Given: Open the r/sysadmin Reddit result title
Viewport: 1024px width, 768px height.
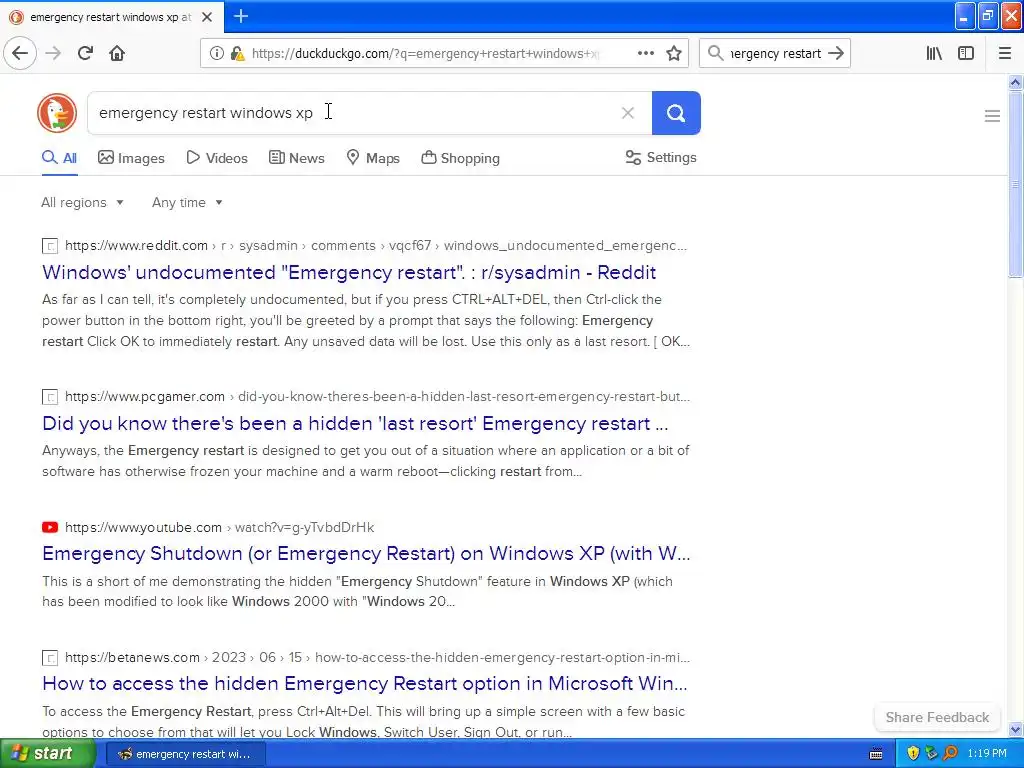Looking at the screenshot, I should tap(349, 272).
